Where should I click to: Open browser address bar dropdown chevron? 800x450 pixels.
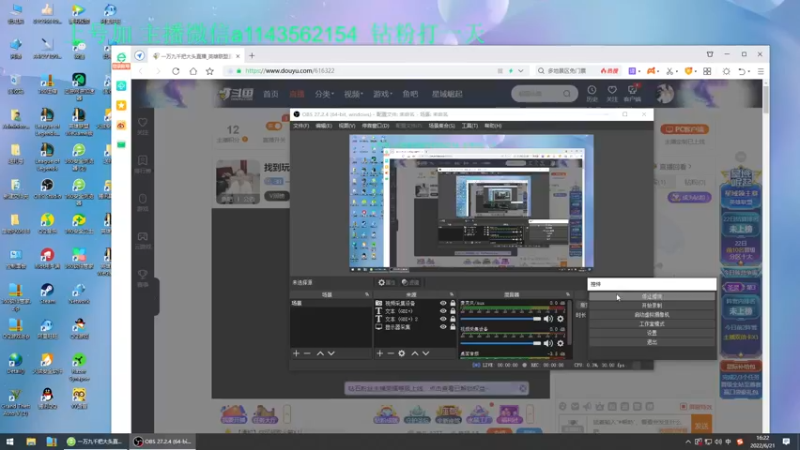(520, 71)
